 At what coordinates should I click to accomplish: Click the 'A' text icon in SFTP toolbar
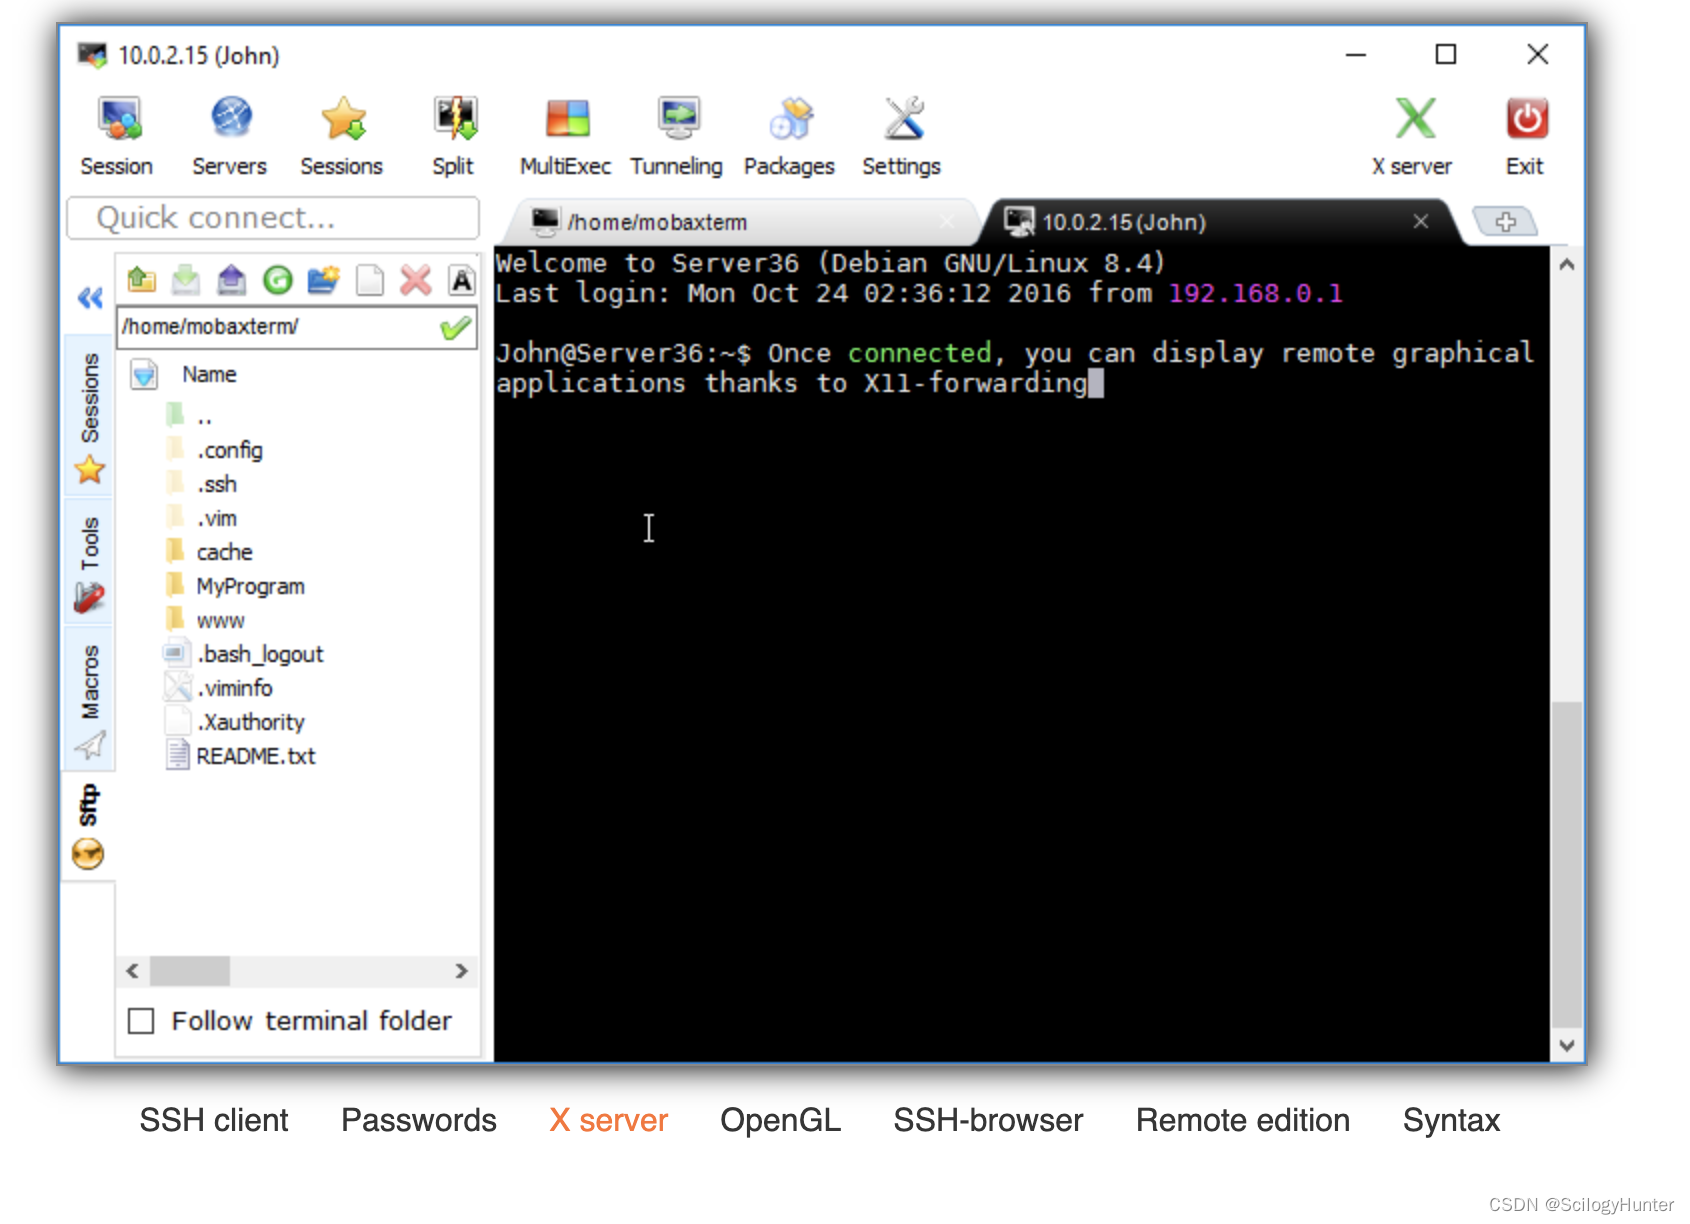pos(461,280)
